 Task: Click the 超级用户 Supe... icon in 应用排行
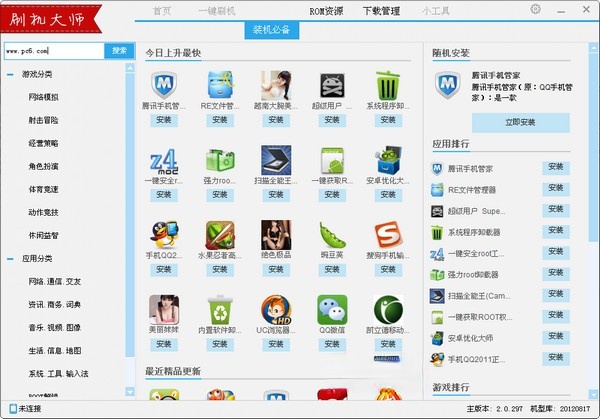click(437, 211)
